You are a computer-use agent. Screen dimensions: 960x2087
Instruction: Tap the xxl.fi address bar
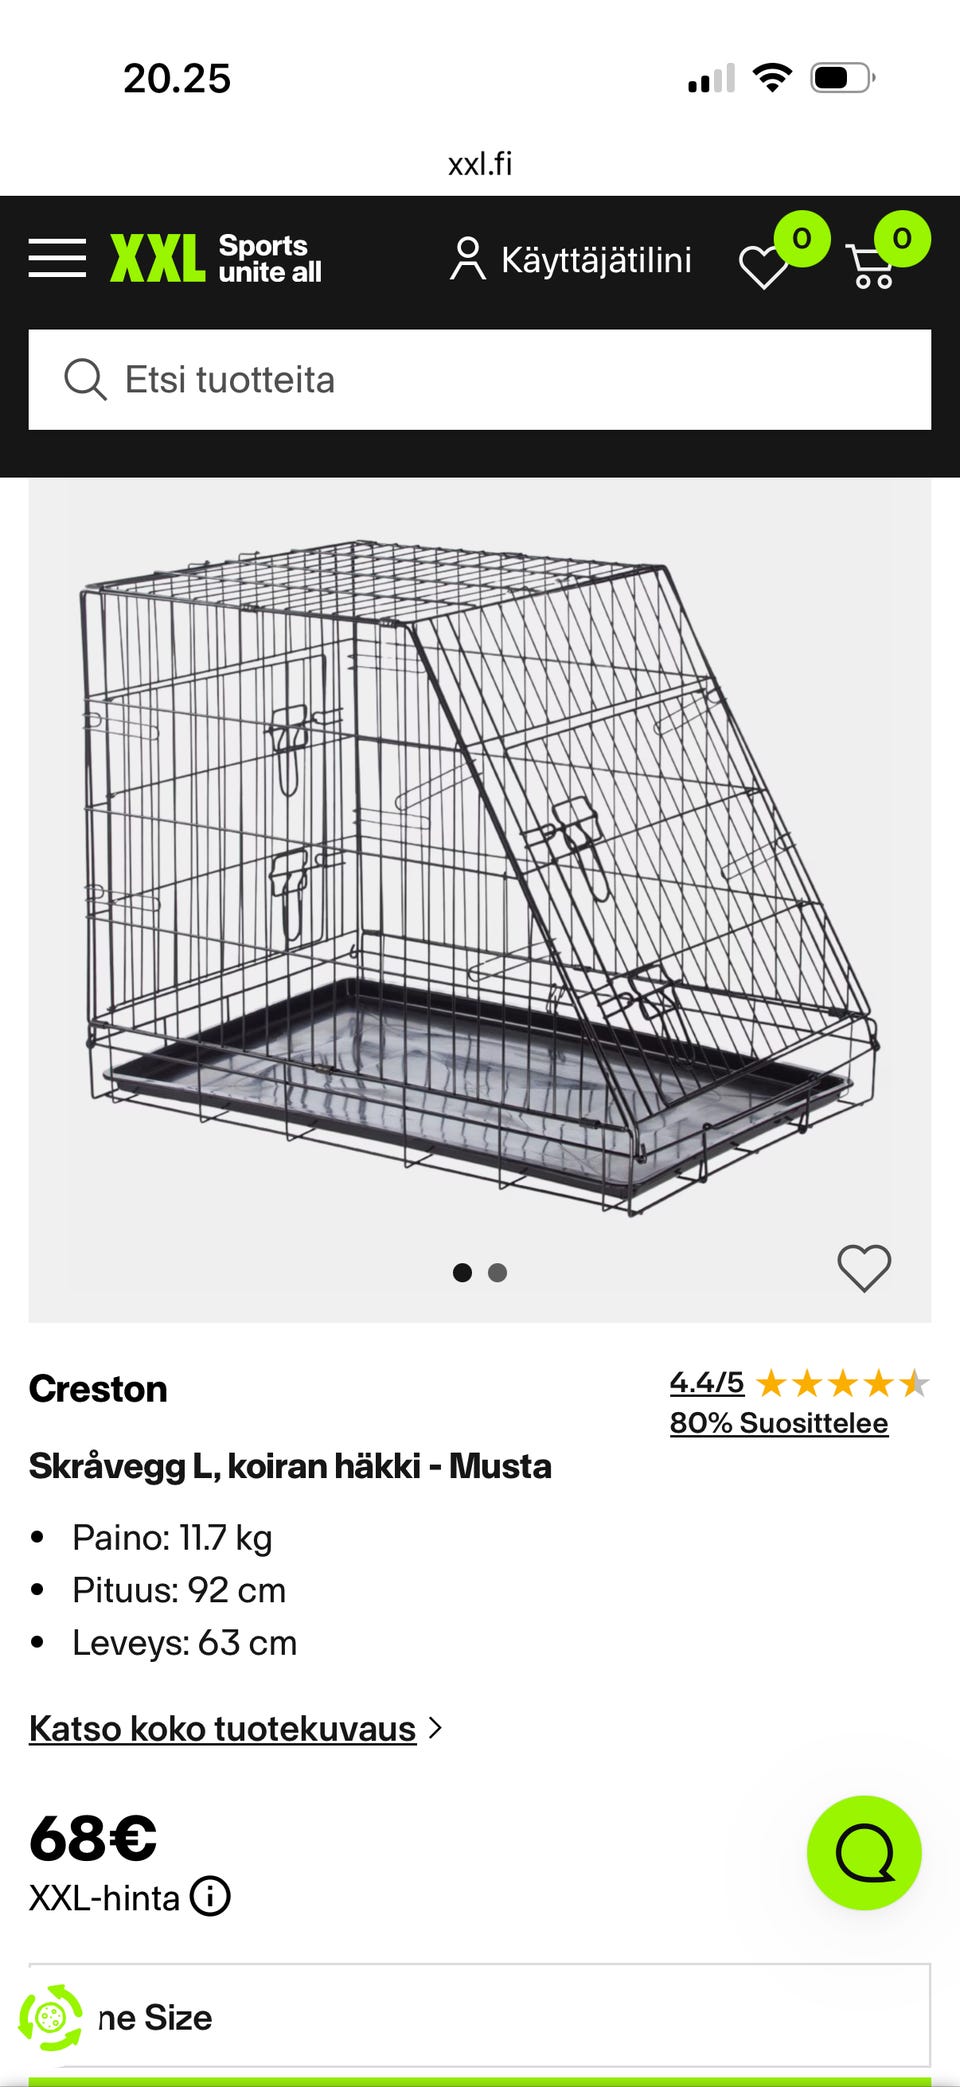tap(480, 163)
